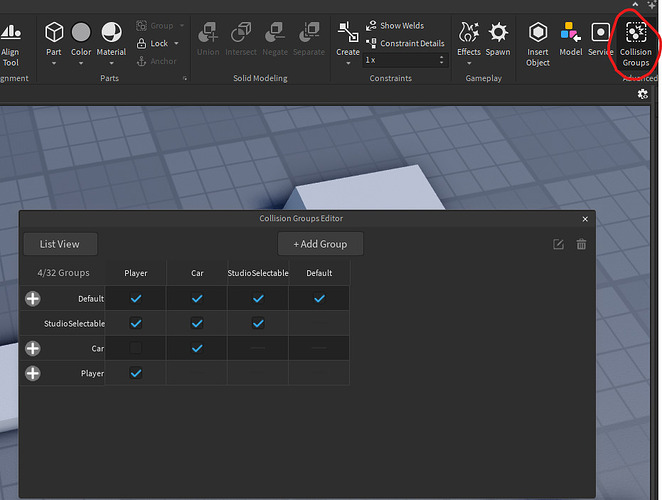Expand the Effects dropdown arrow
662x500 pixels.
(x=469, y=63)
